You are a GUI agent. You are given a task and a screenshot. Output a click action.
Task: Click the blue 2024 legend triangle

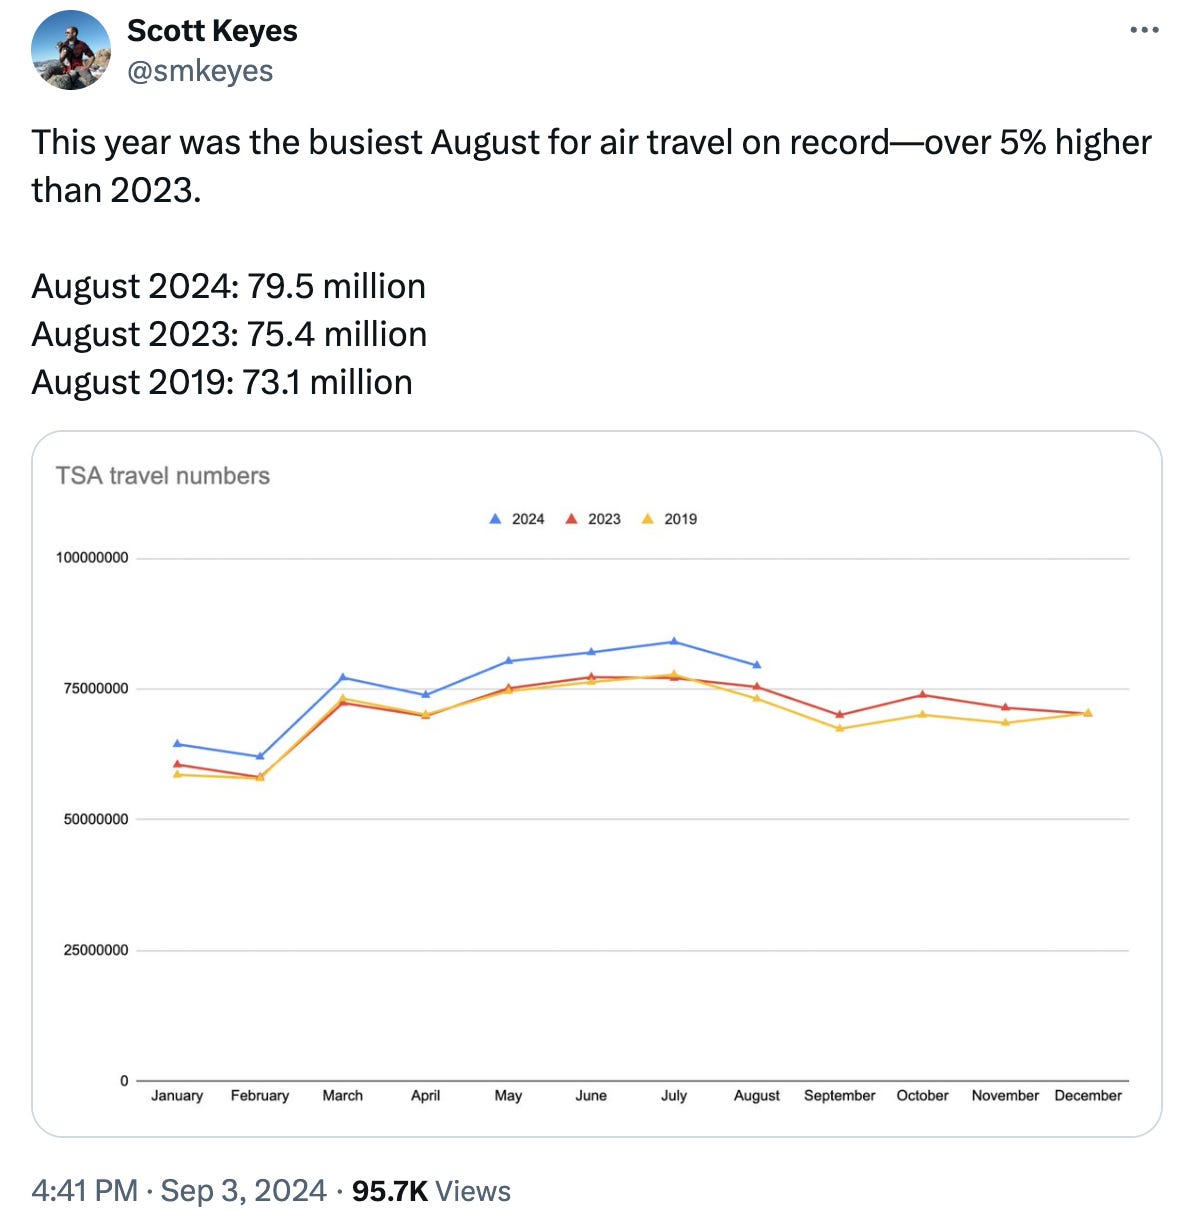(495, 519)
